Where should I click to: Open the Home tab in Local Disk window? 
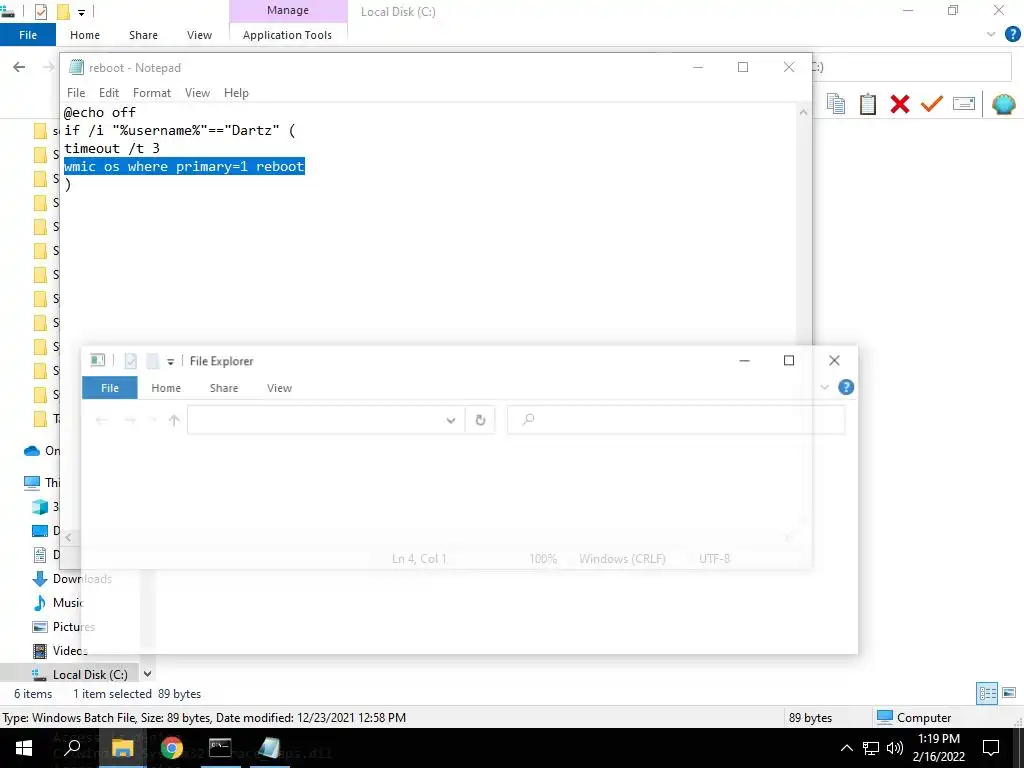[x=85, y=35]
